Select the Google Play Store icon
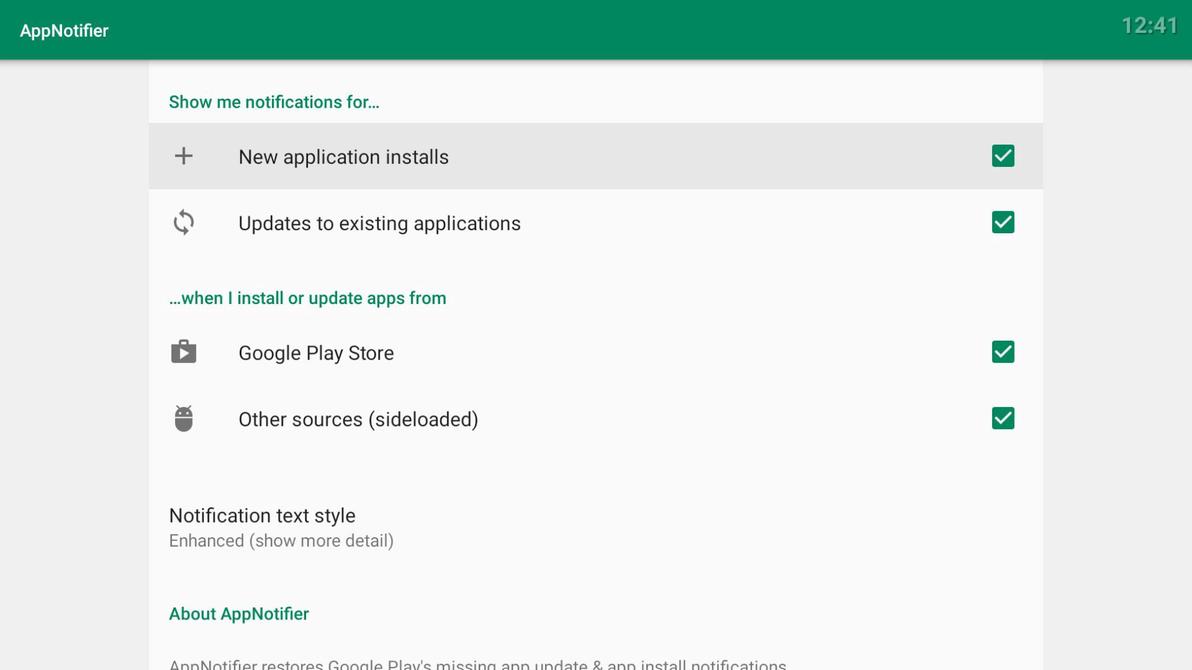Viewport: 1192px width, 670px height. (x=183, y=351)
